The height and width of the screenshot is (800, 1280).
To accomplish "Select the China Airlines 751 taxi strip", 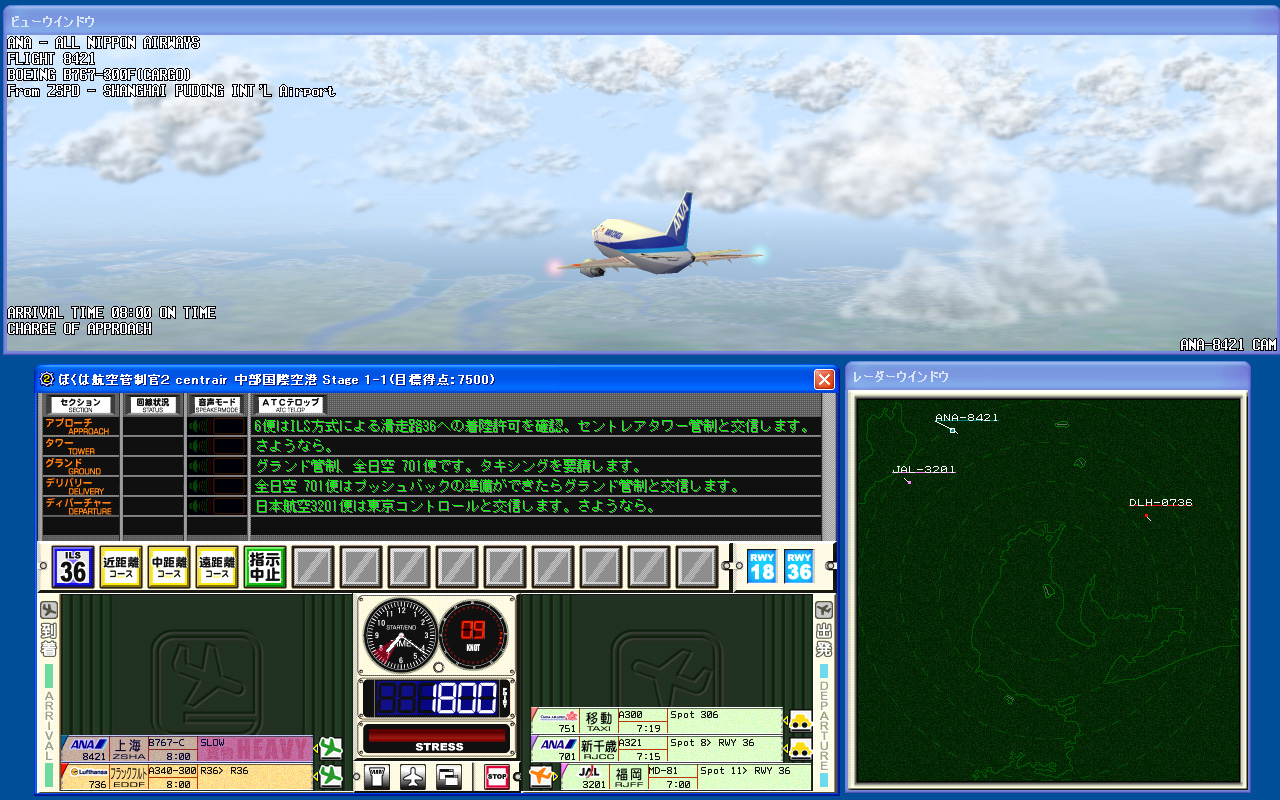I will [x=657, y=721].
